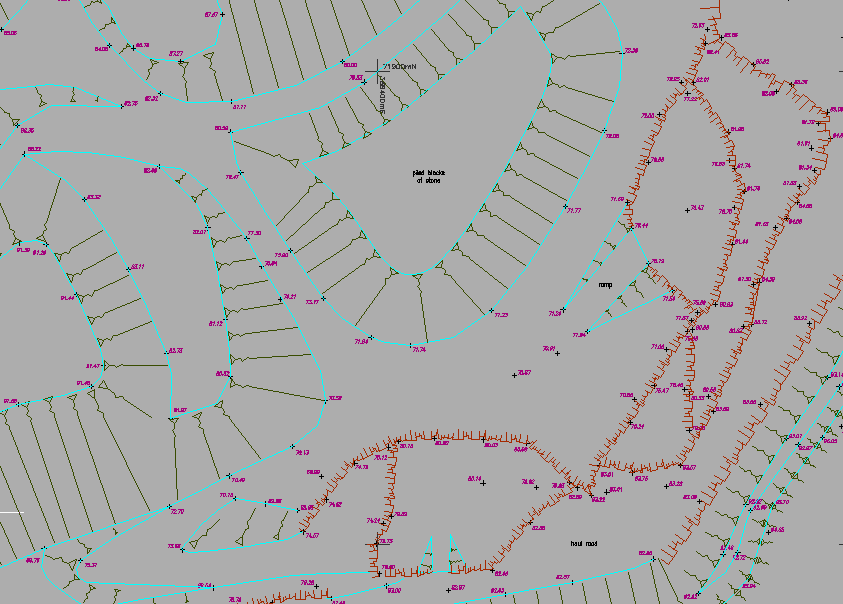Select the spot height labelled 70.24
Image resolution: width=843 pixels, height=604 pixels.
point(637,427)
